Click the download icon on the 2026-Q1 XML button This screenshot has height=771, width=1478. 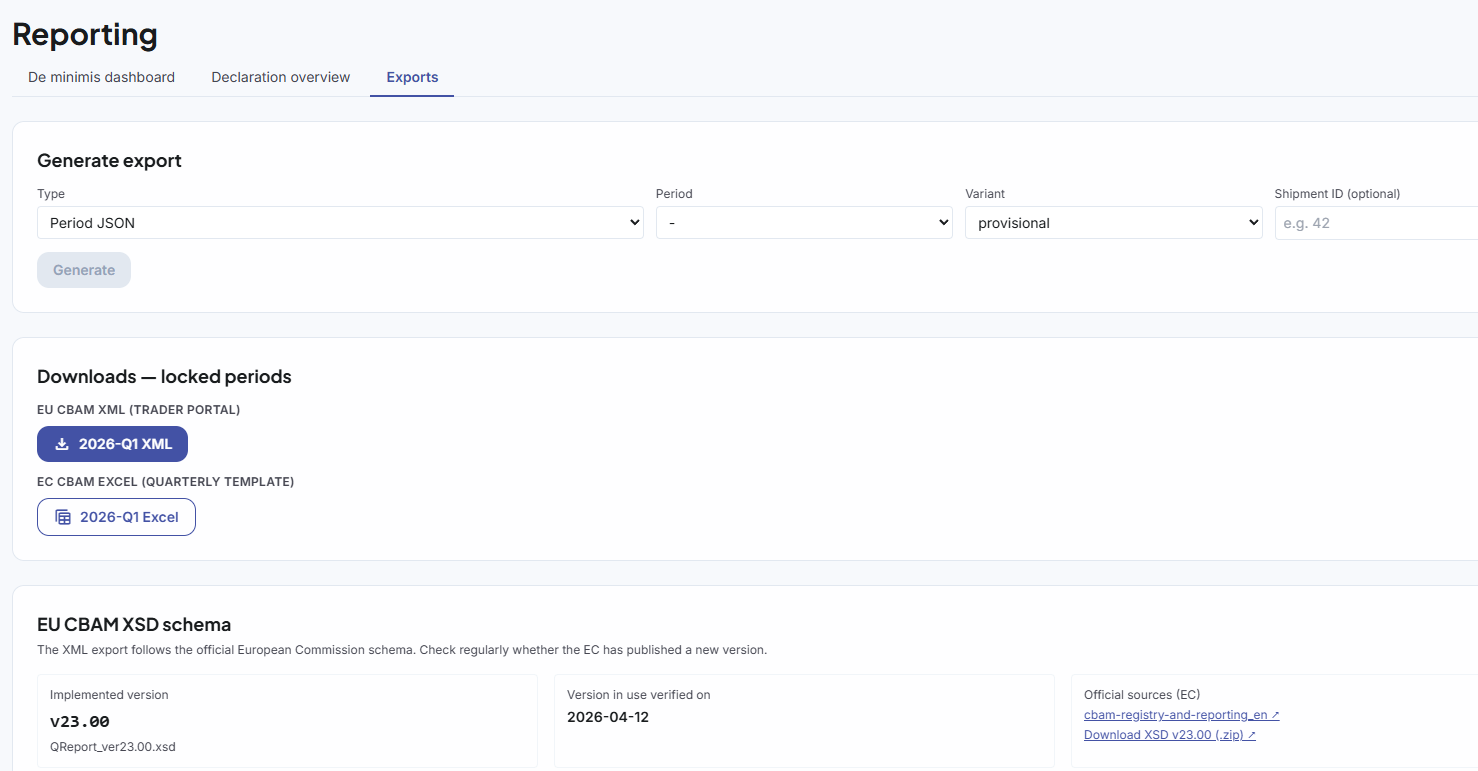tap(62, 444)
